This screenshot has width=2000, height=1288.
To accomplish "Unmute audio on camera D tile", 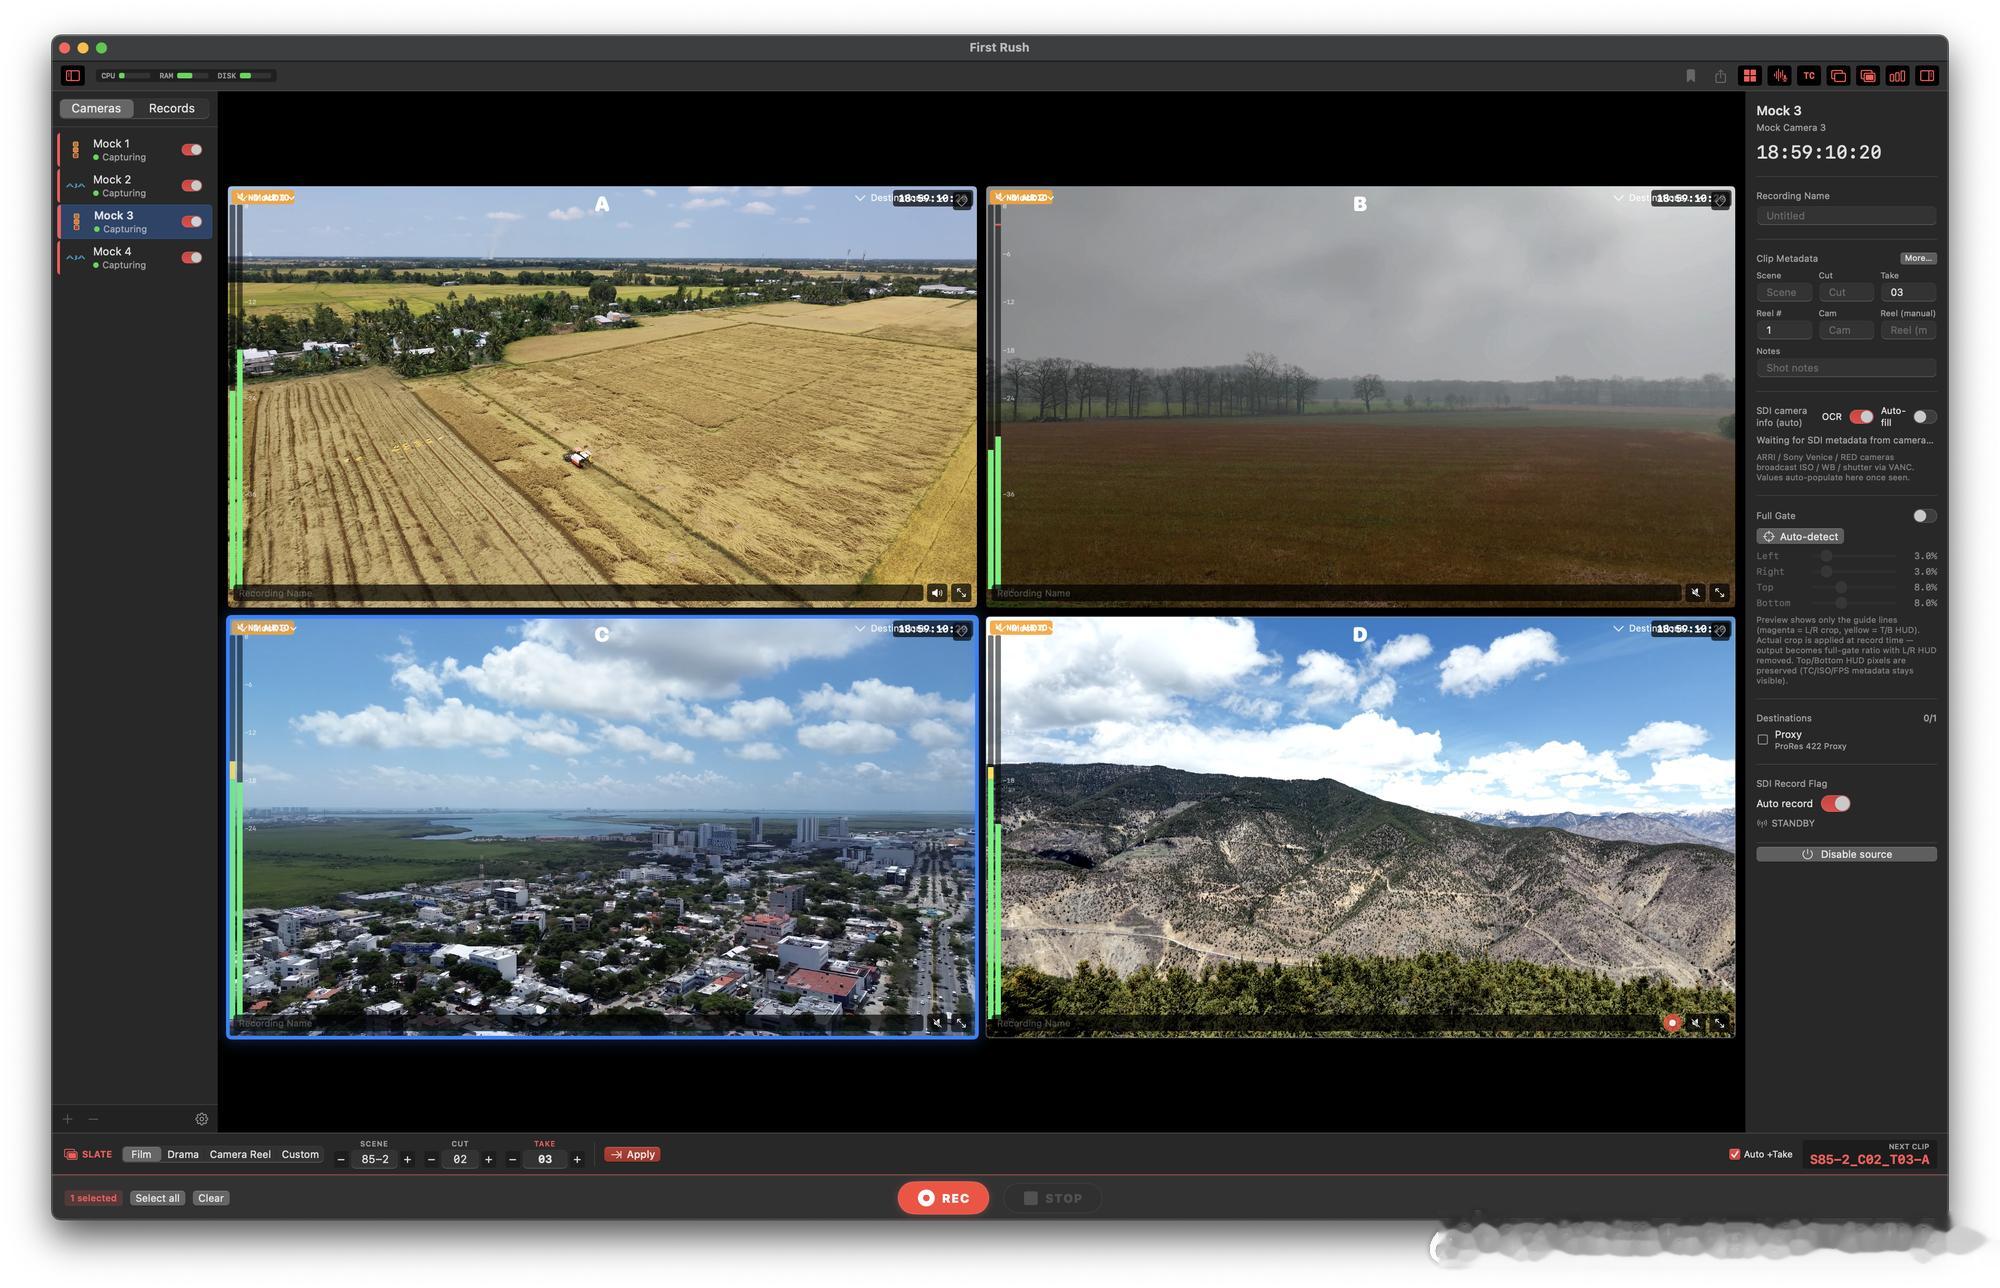I will point(1695,1023).
